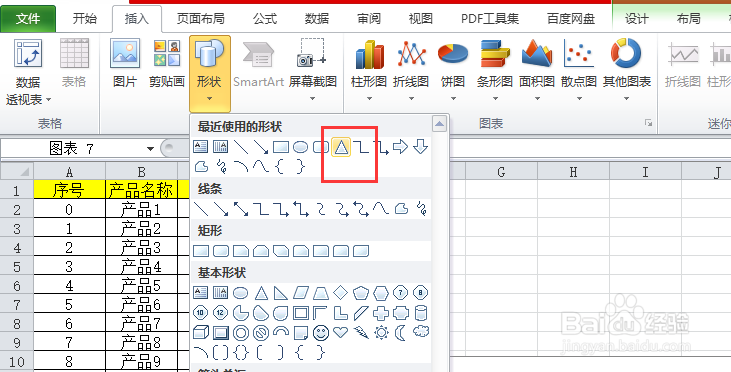Click the 图片 insert picture icon
Image resolution: width=731 pixels, height=372 pixels.
point(125,63)
